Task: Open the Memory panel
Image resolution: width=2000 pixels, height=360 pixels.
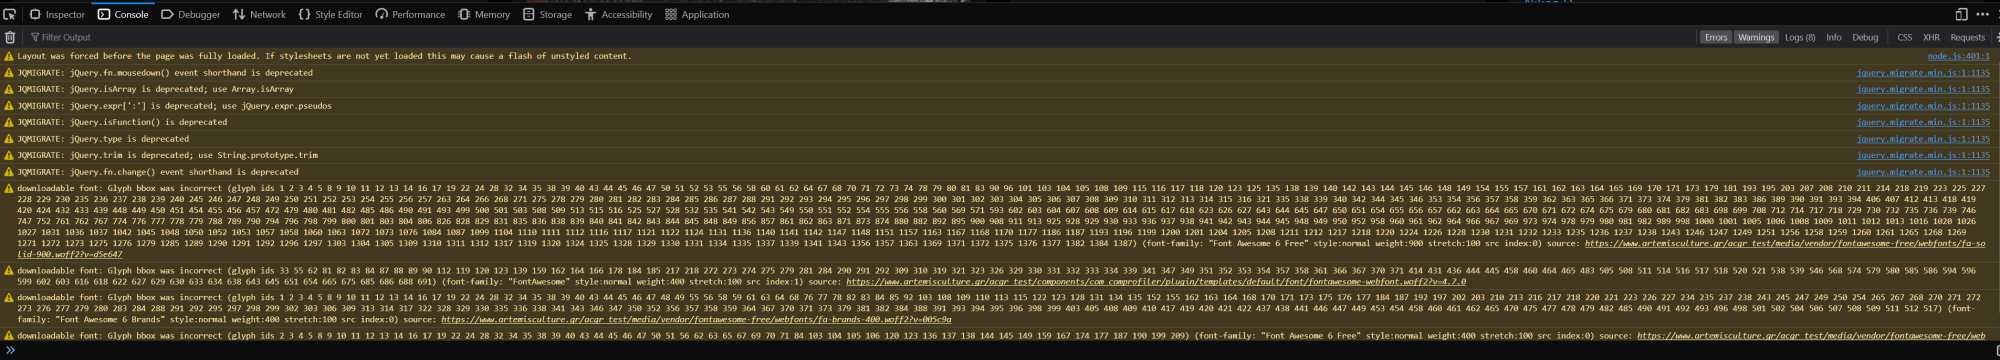Action: (x=484, y=14)
